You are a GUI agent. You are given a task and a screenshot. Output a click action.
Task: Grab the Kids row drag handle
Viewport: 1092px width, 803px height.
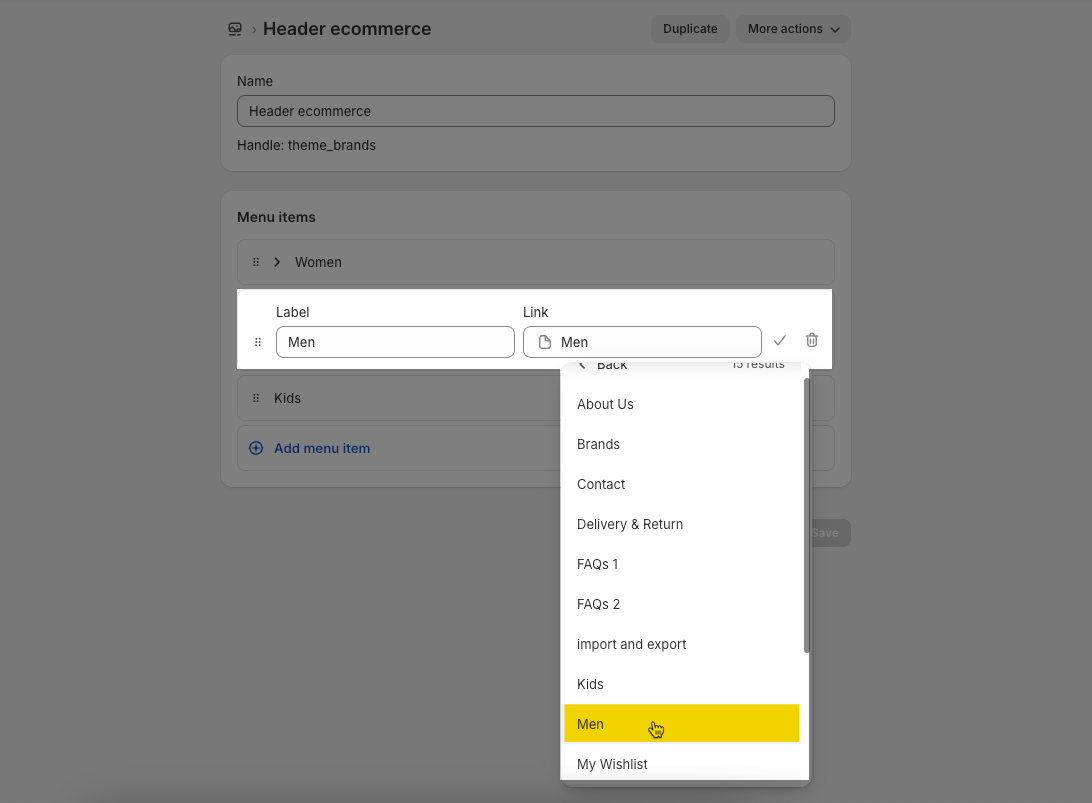(256, 398)
